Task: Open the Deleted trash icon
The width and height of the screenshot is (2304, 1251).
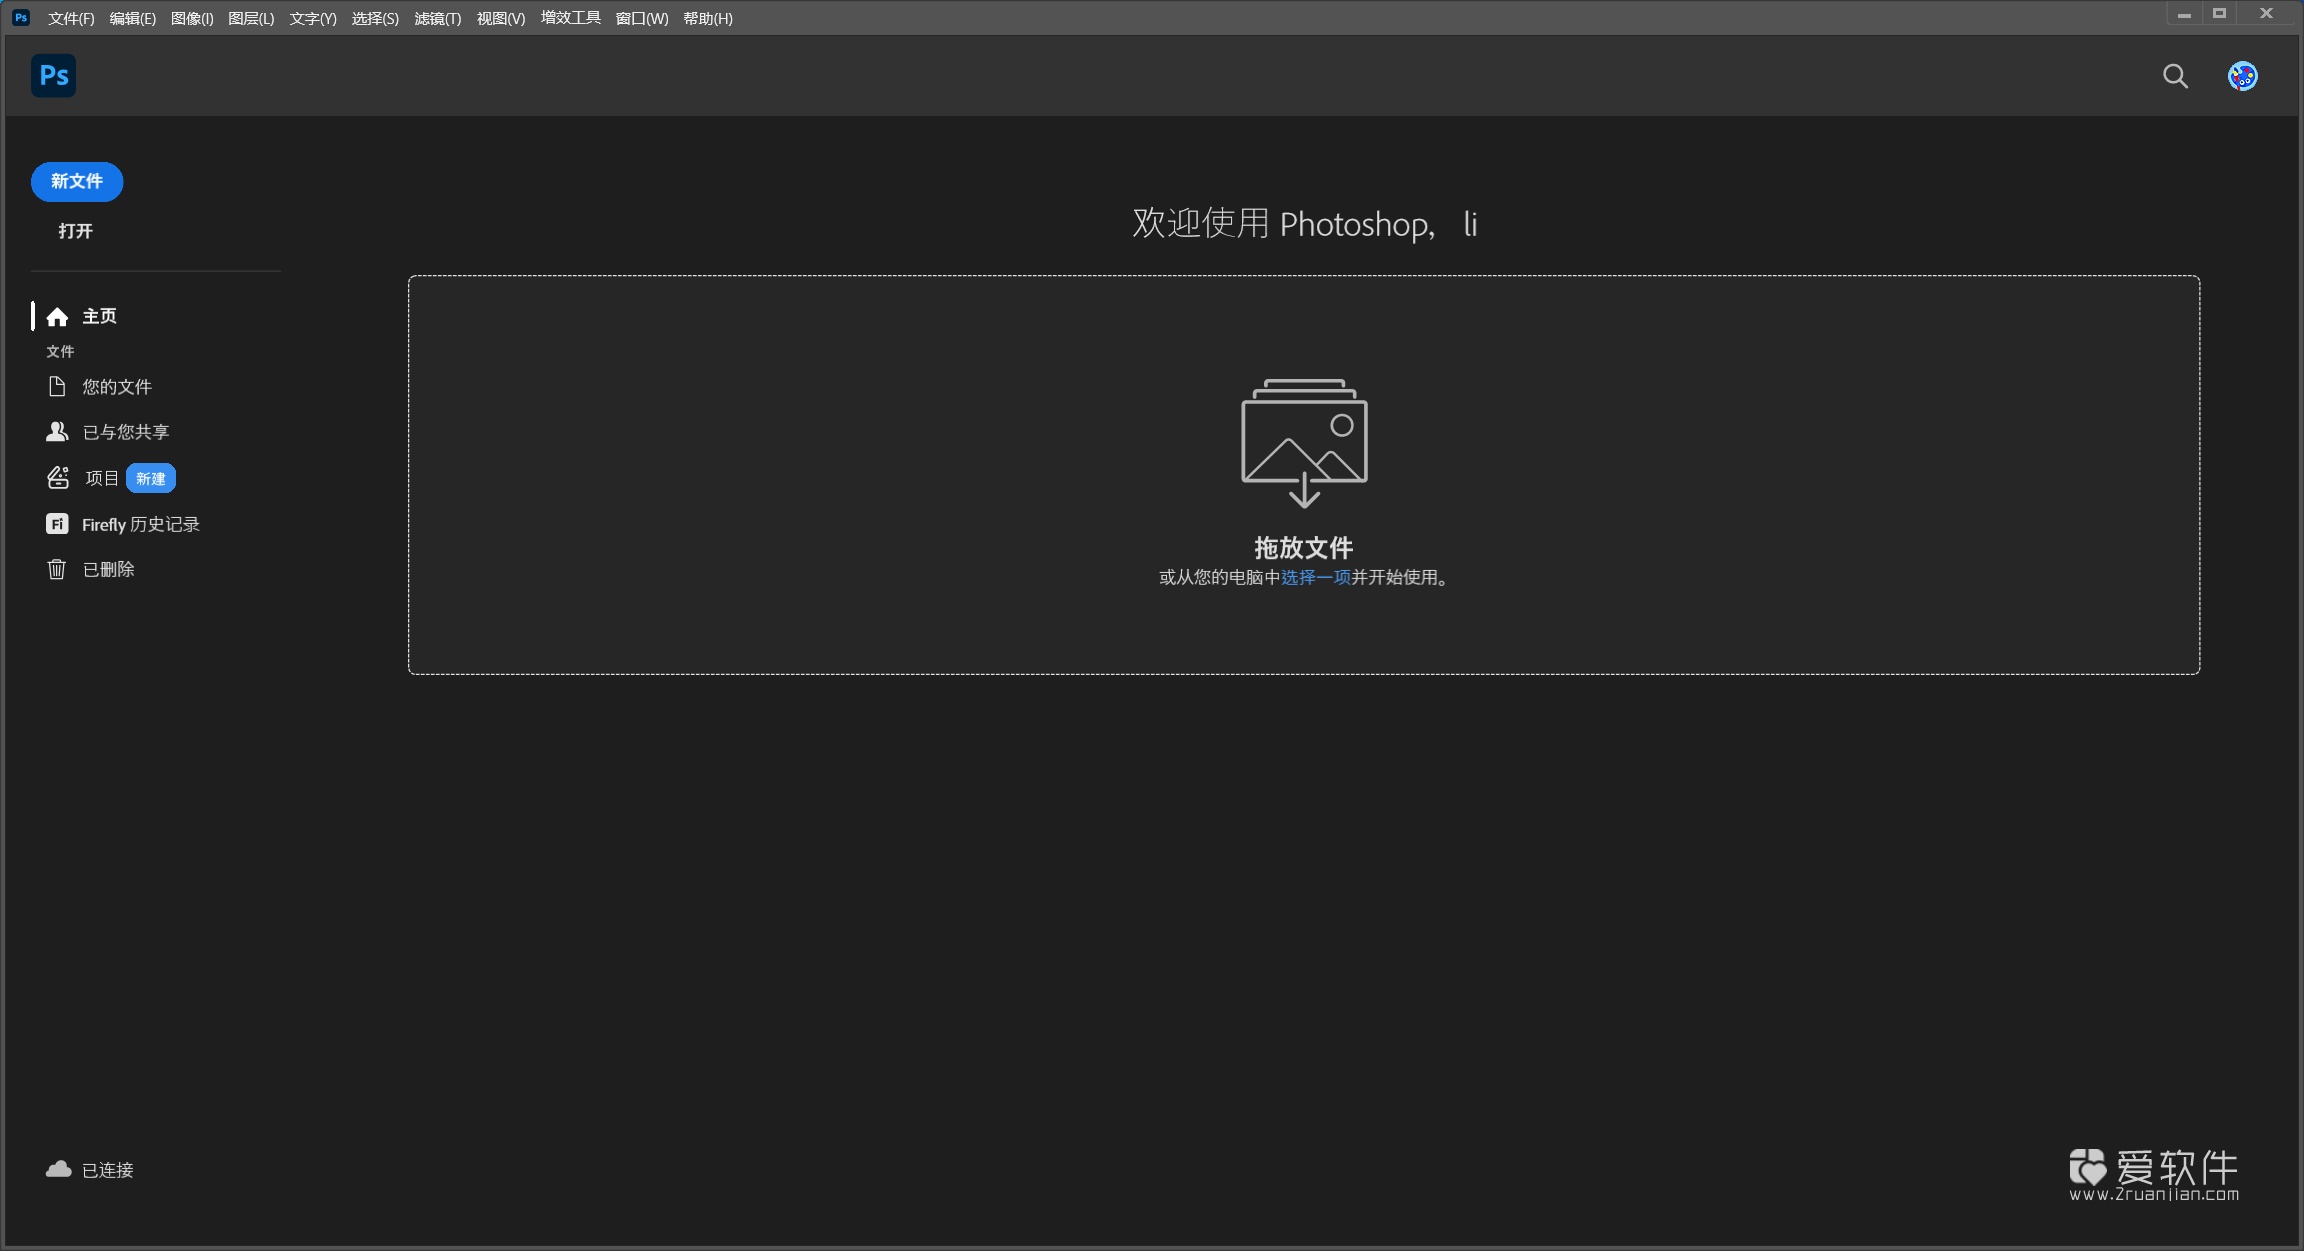Action: point(57,569)
